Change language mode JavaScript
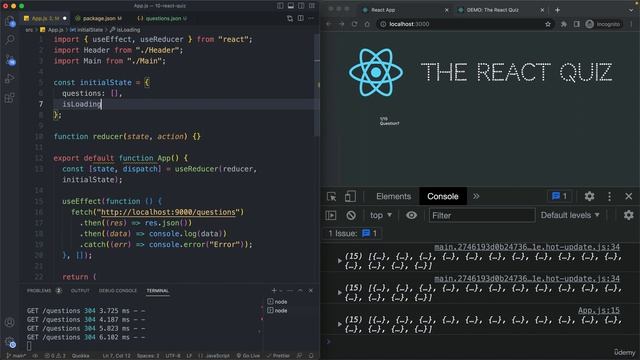 point(214,356)
